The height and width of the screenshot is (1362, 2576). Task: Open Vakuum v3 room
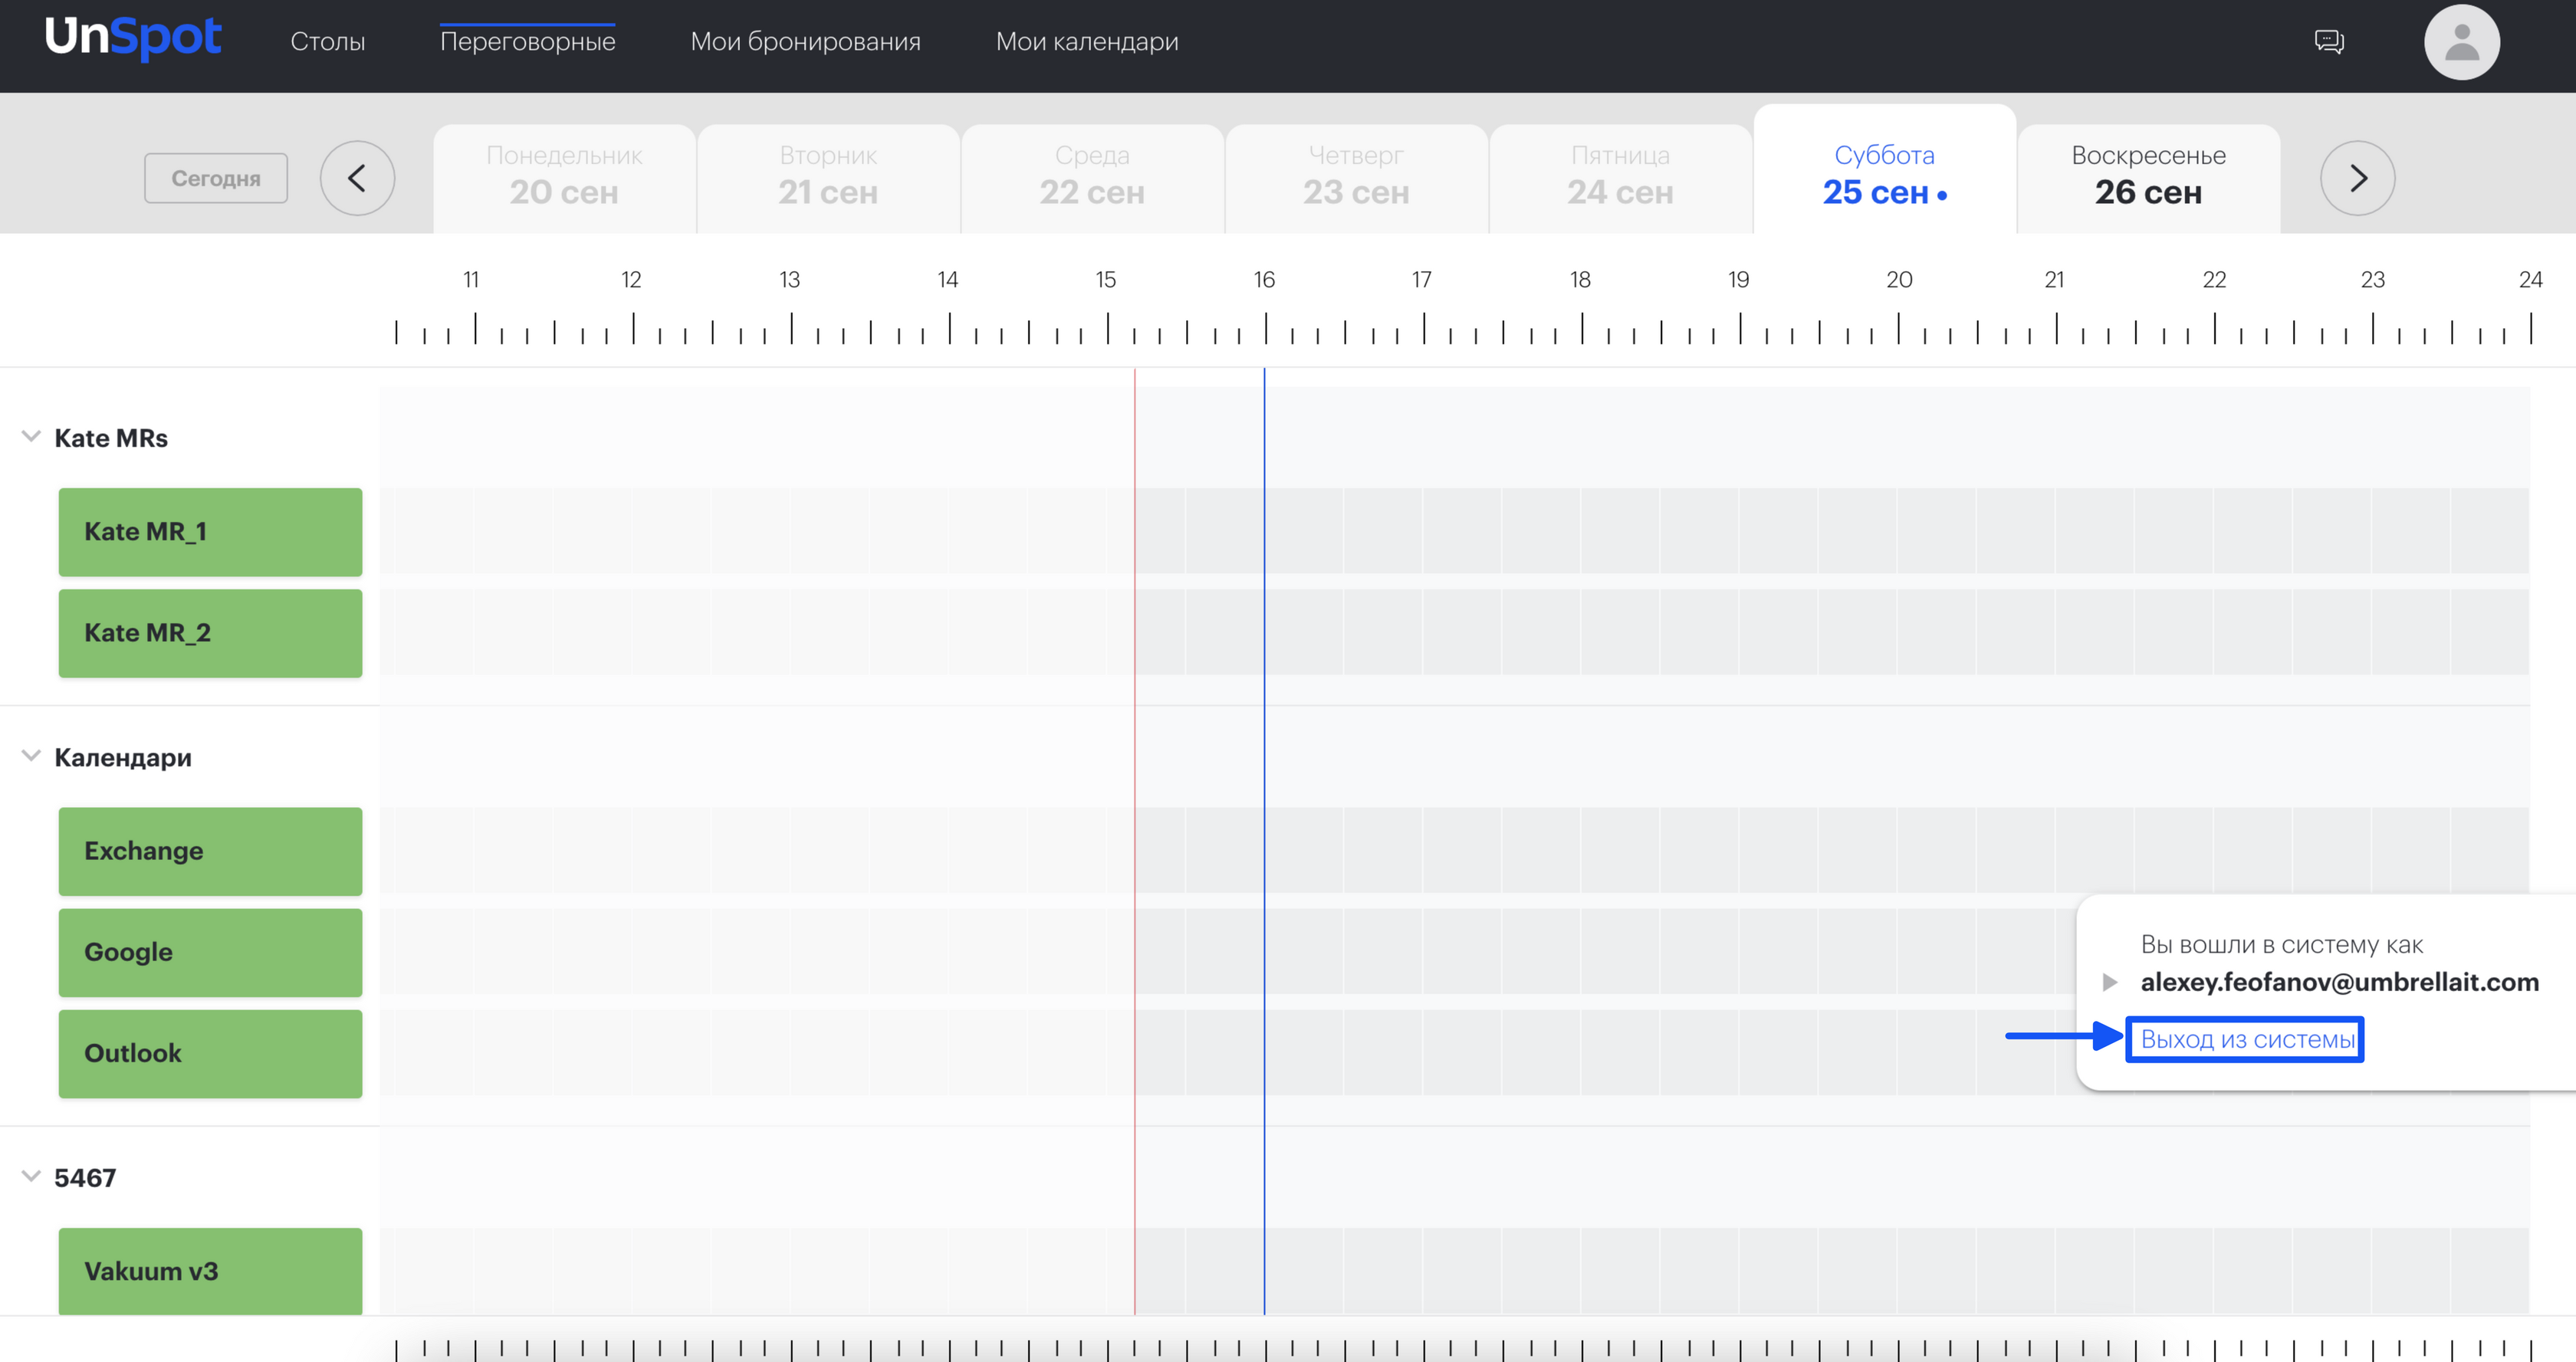point(210,1271)
